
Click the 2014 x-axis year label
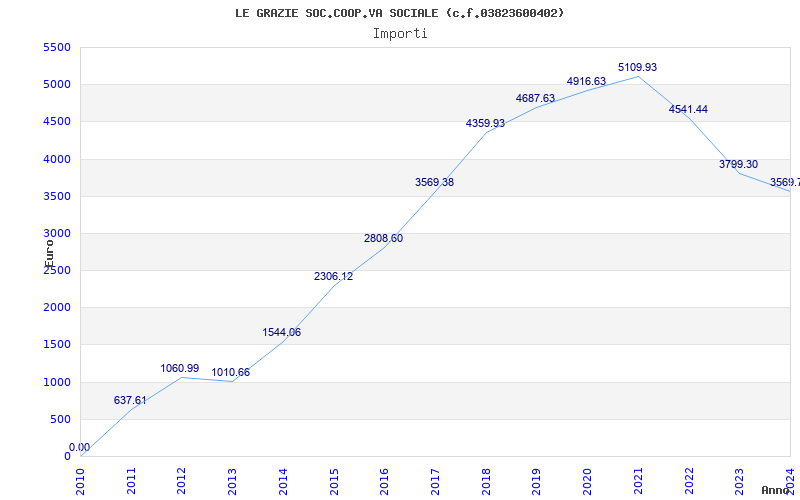pos(283,481)
